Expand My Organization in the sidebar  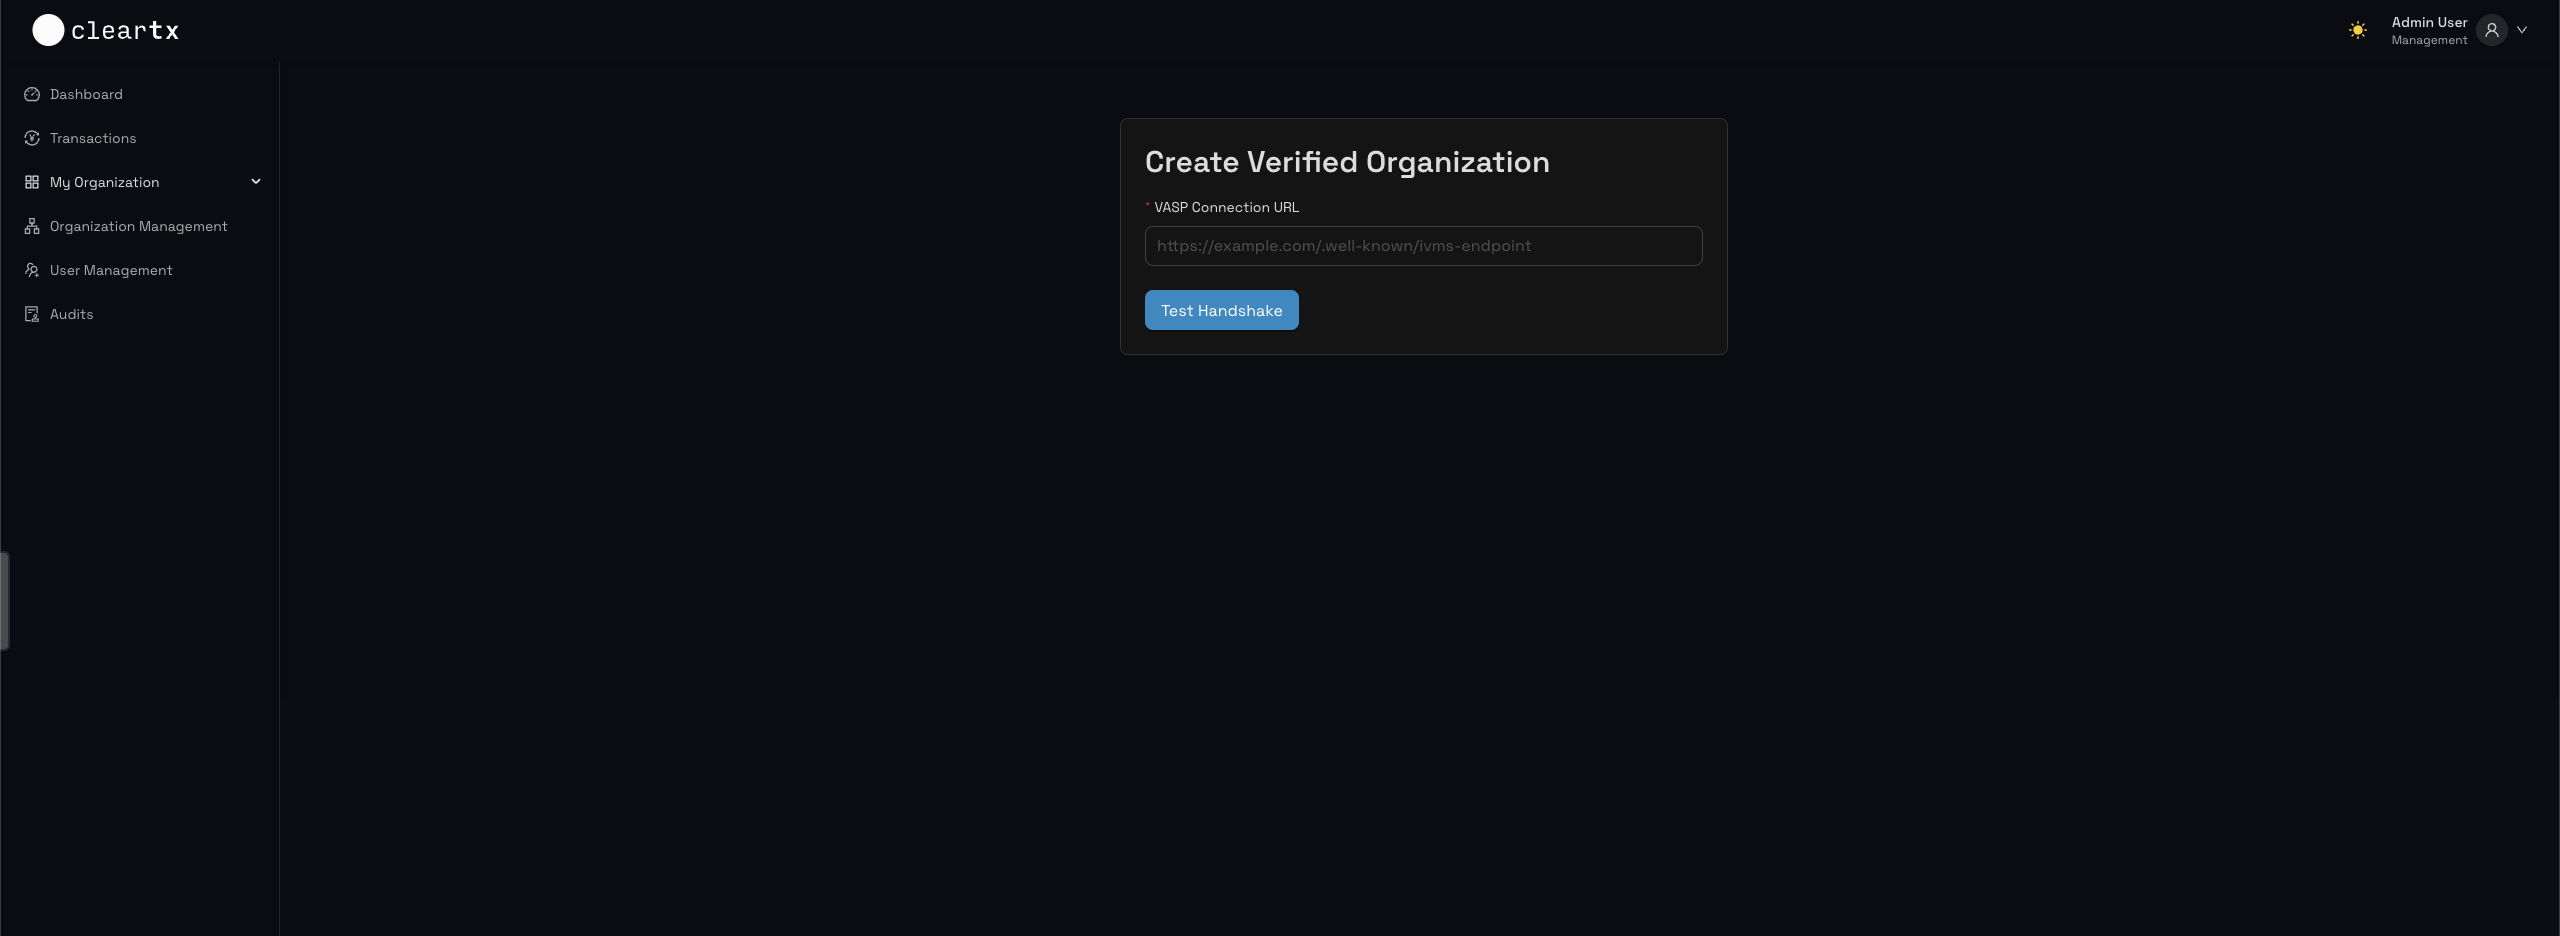pos(104,182)
